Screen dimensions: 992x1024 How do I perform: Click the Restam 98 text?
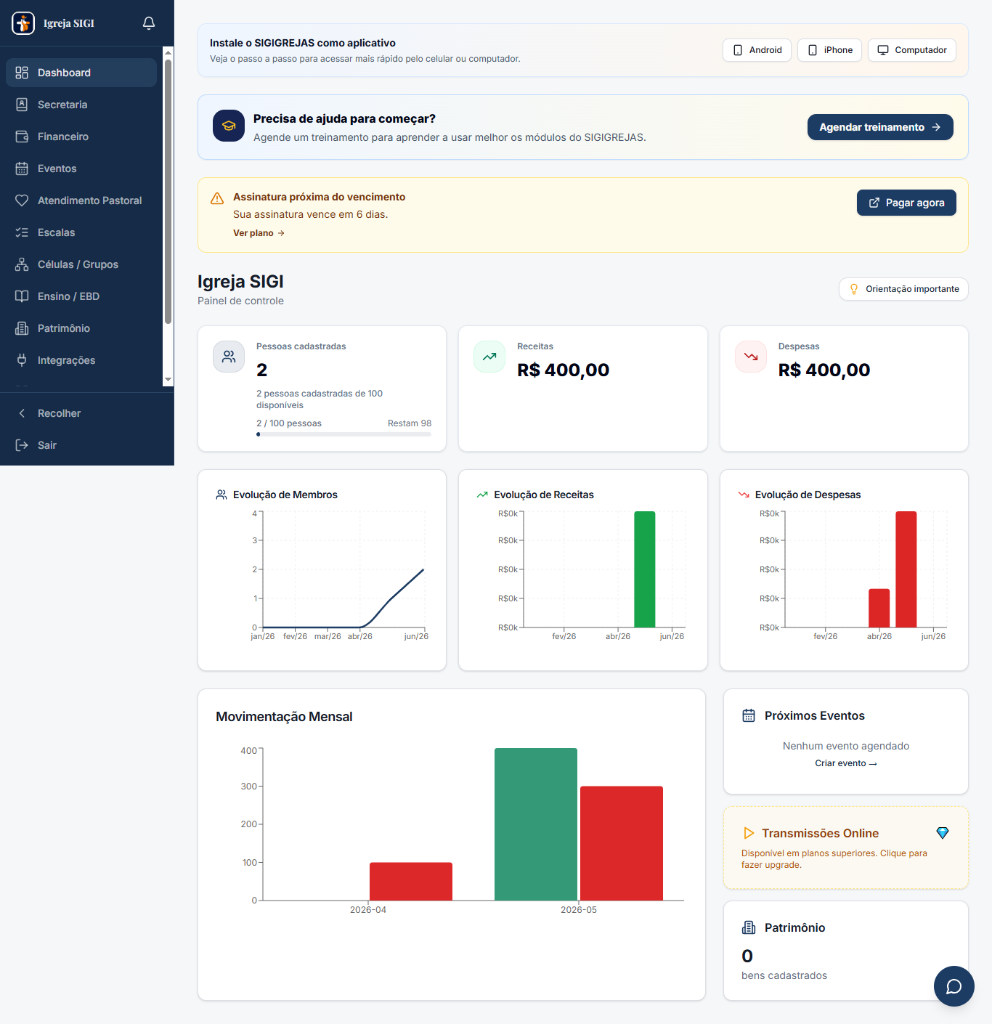[x=409, y=423]
